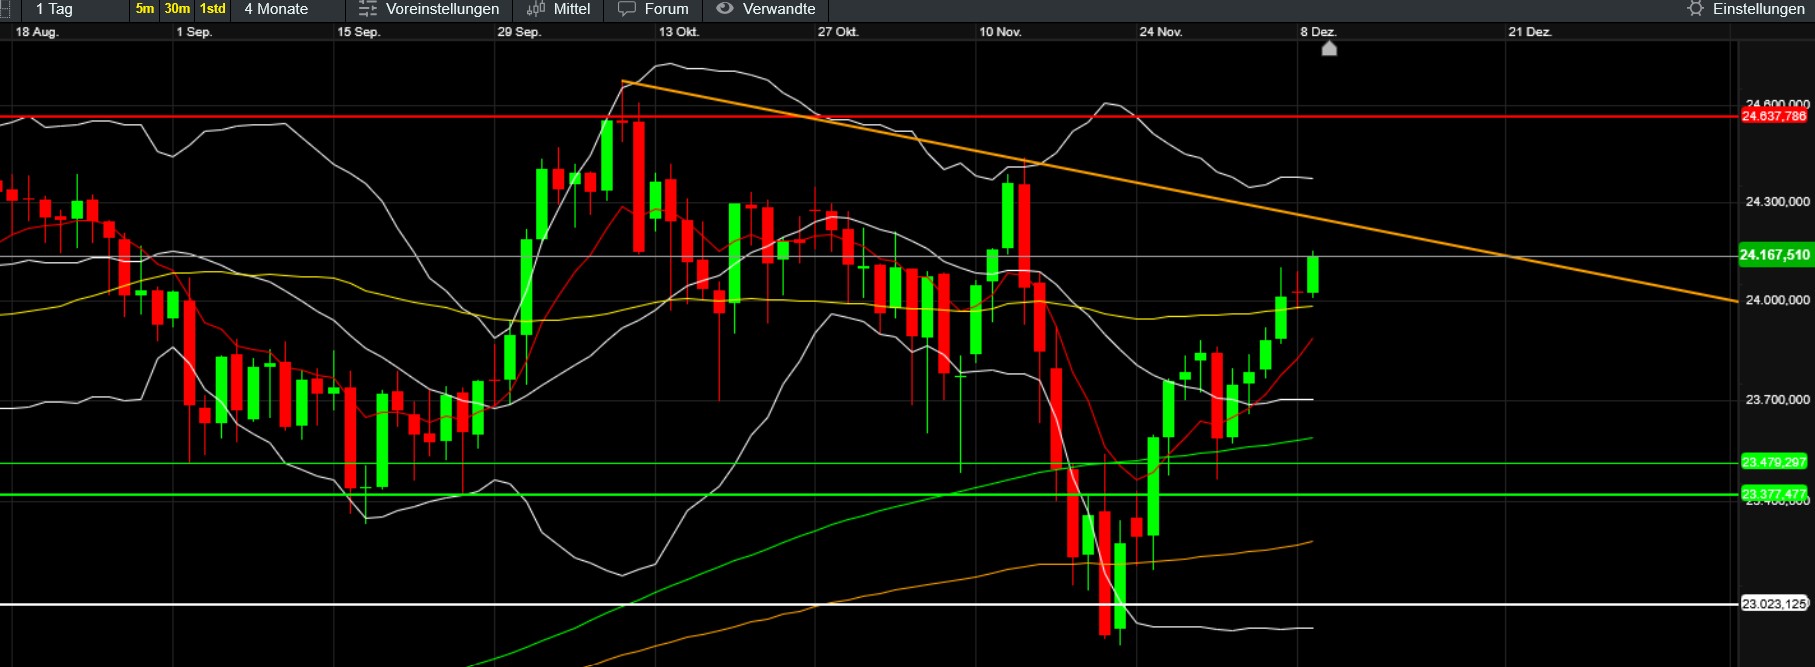Click the candlestick Mittel icon
This screenshot has height=667, width=1815.
[535, 9]
